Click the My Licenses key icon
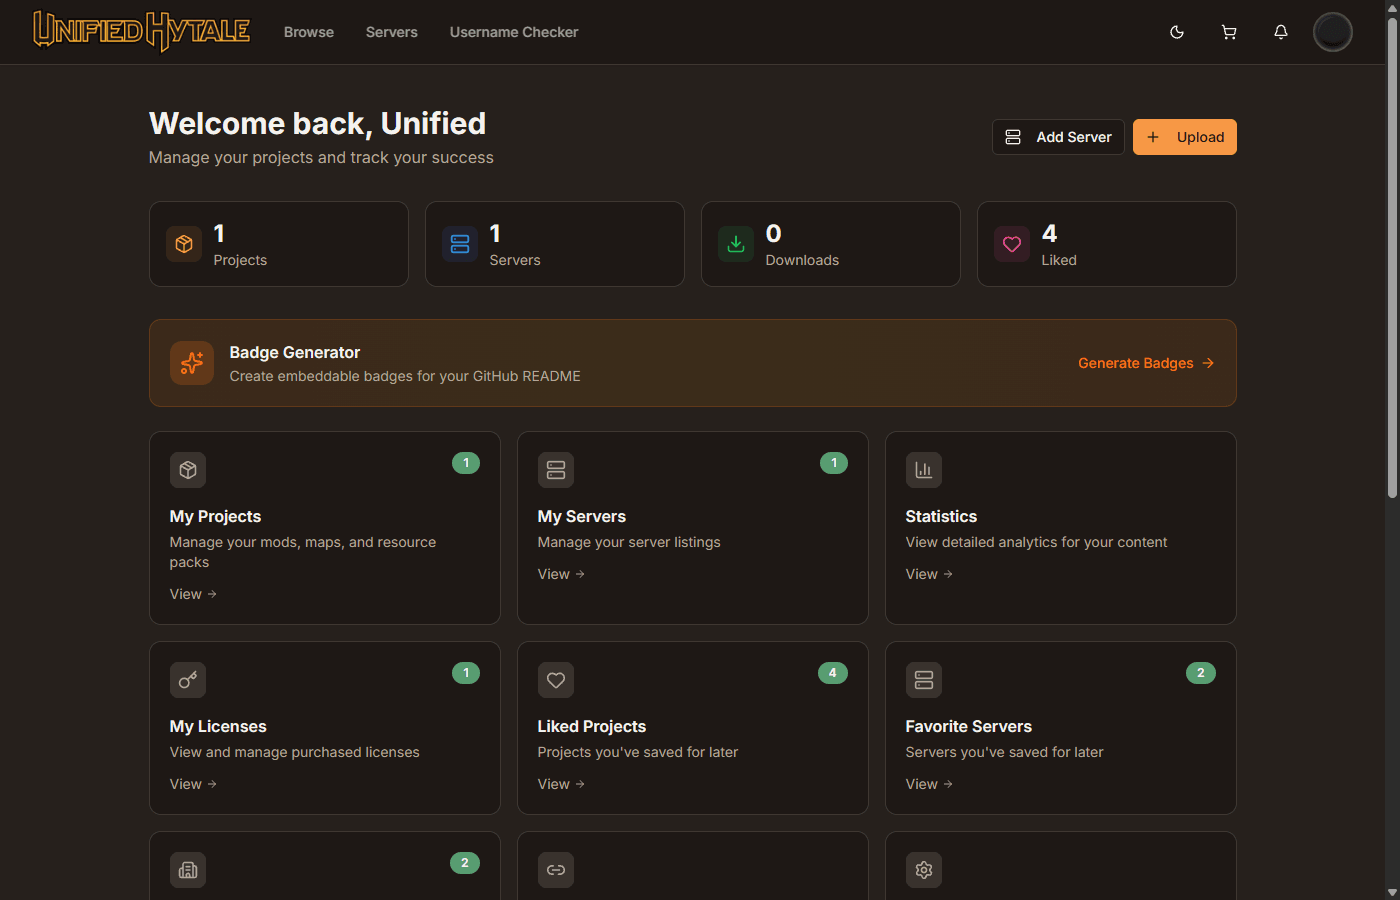 188,680
